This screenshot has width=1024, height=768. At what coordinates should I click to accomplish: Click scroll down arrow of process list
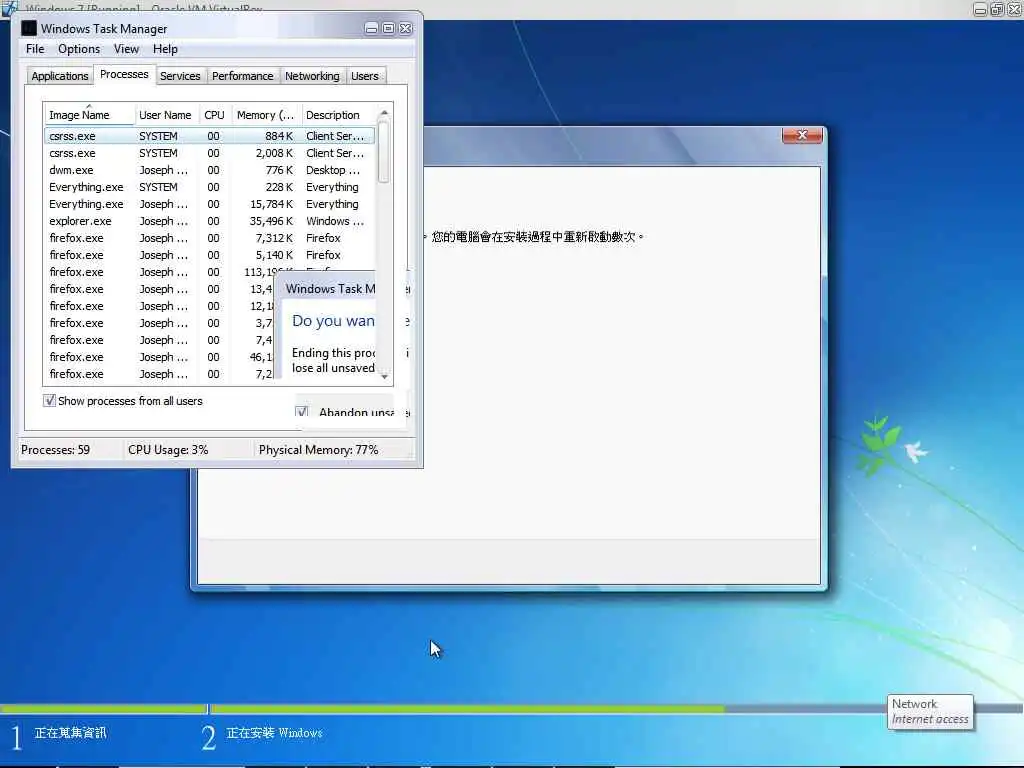tap(384, 376)
